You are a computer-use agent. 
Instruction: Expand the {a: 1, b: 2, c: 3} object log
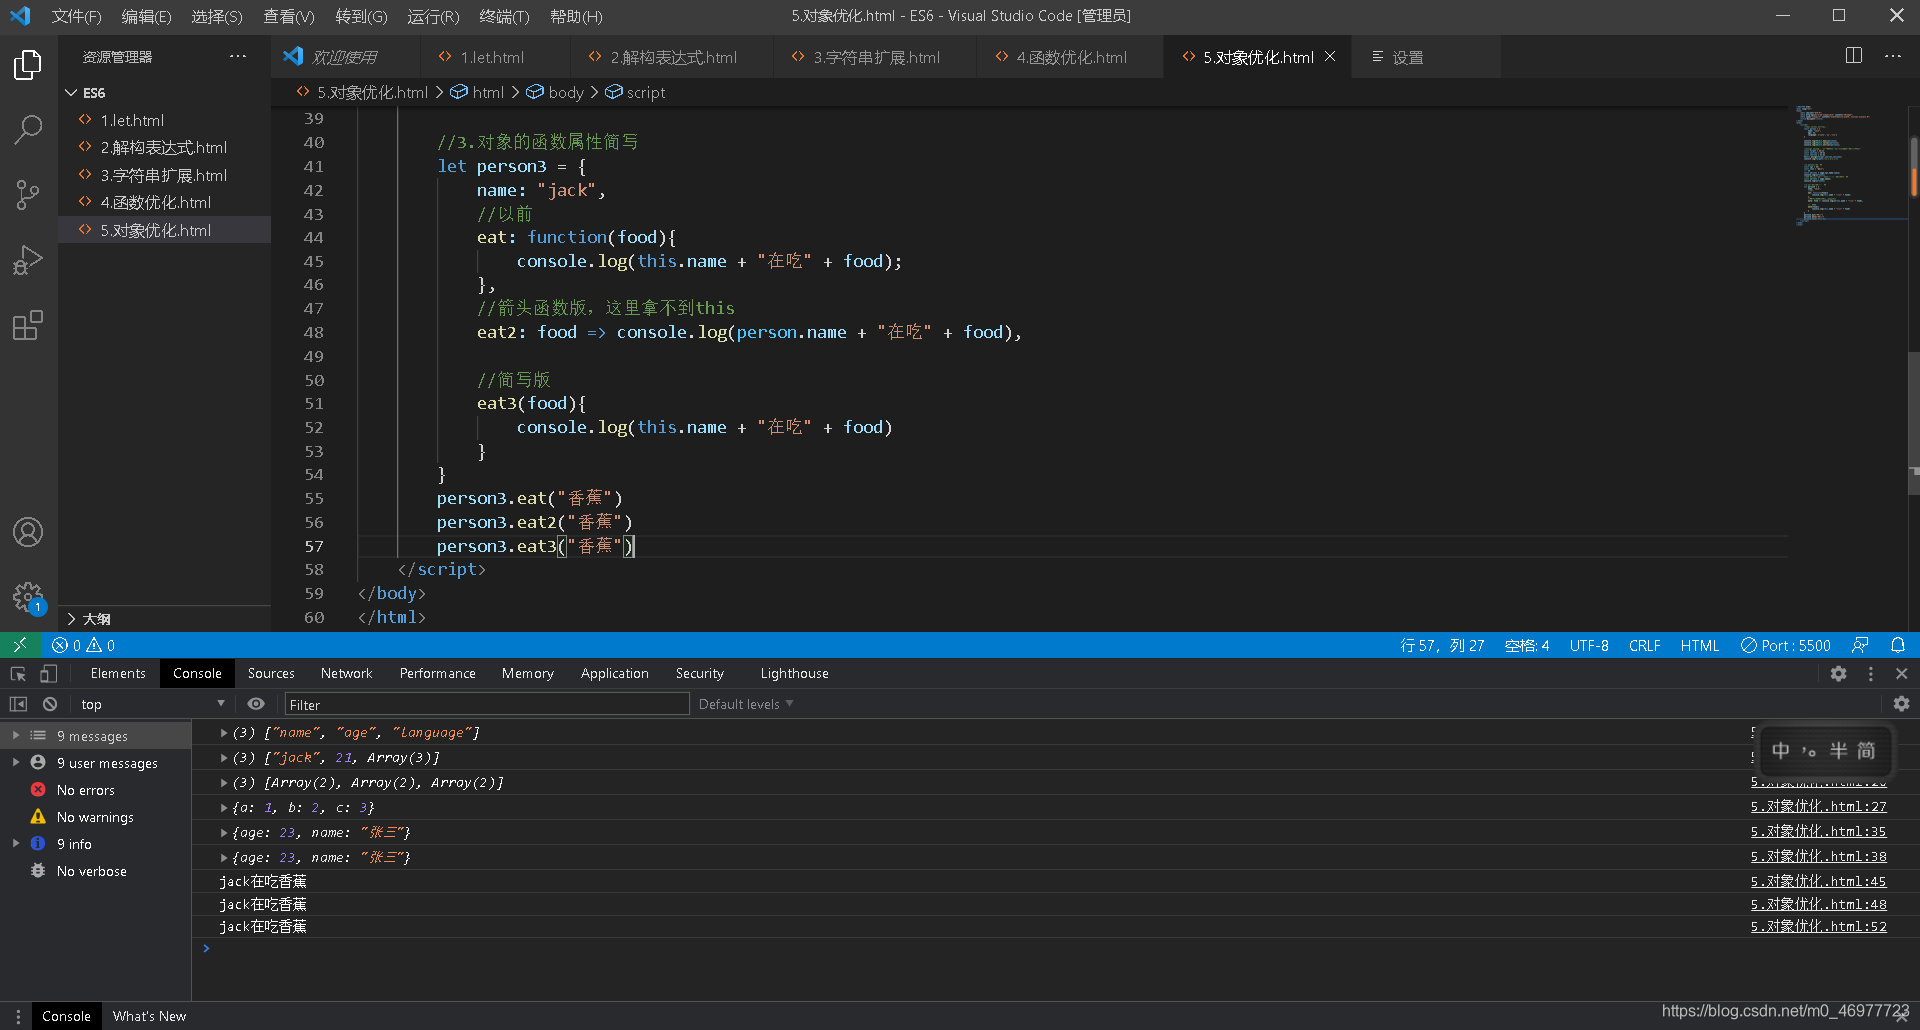[x=224, y=808]
